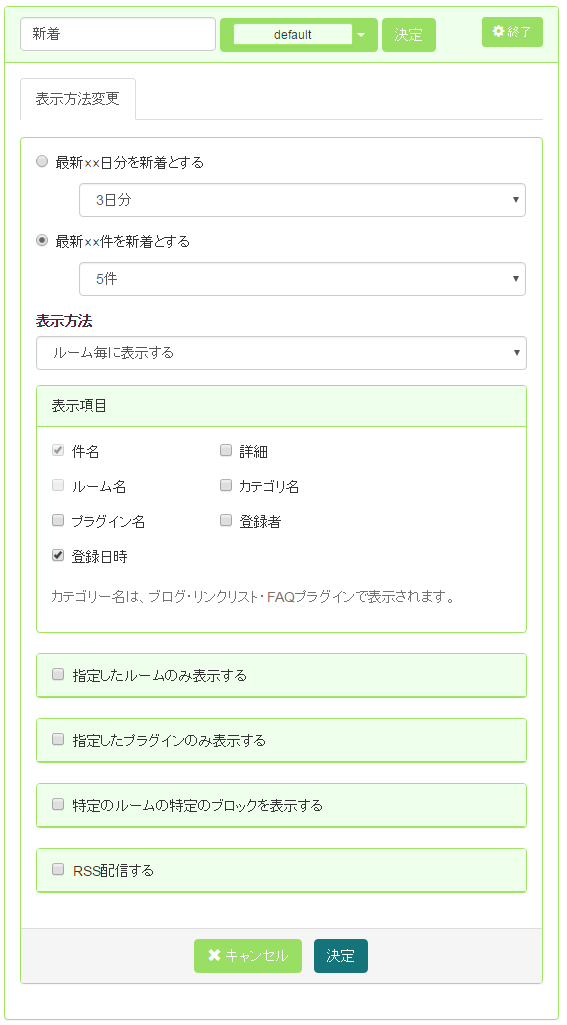The height and width of the screenshot is (1025, 567).
Task: Enable 指定したプラグインのみ表示する
Action: pos(58,739)
